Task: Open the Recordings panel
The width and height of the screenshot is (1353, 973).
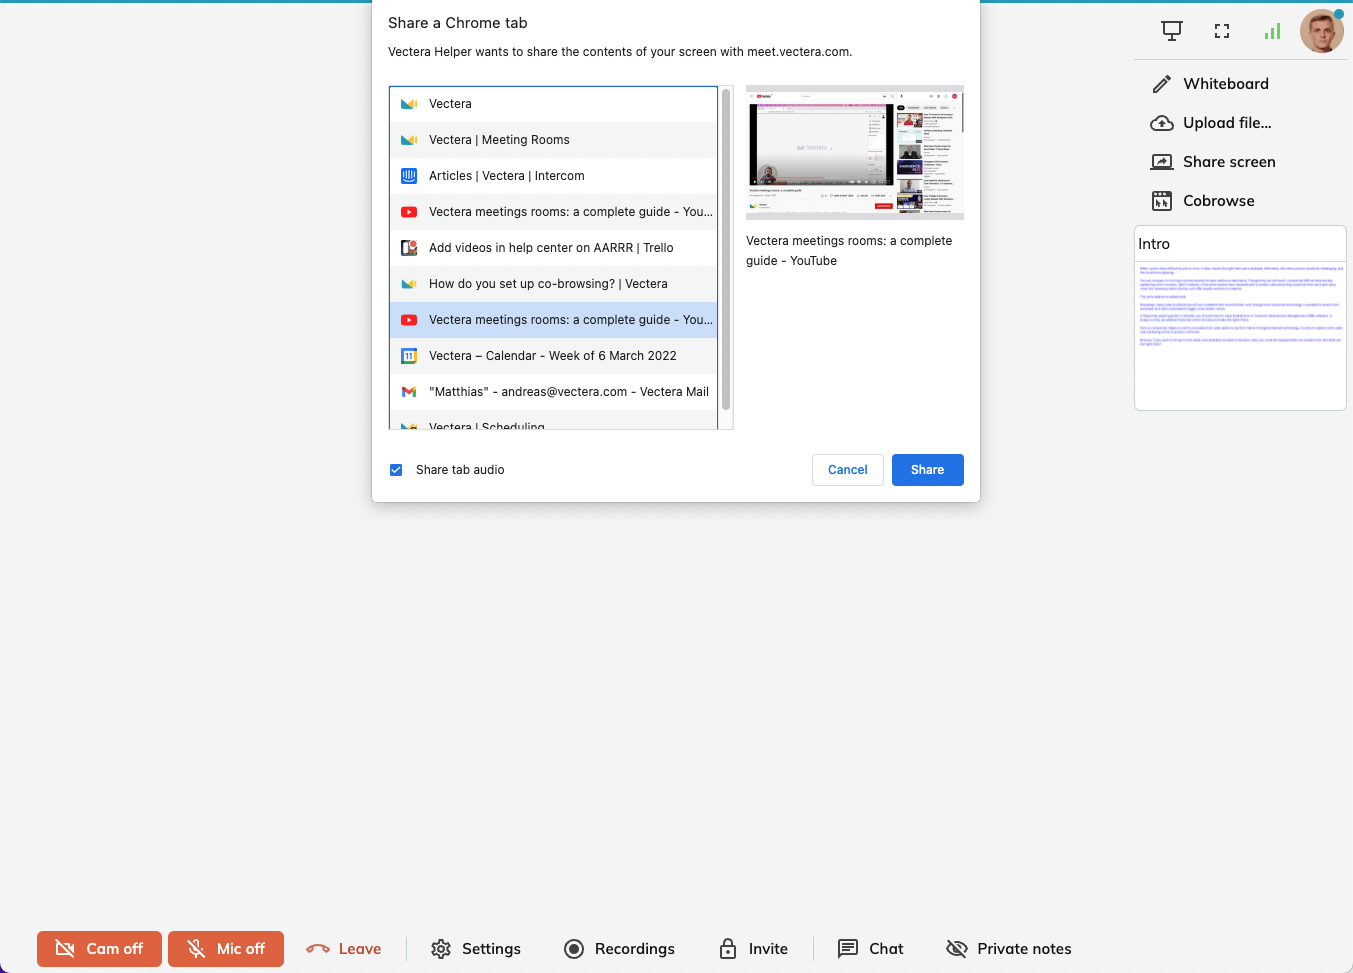Action: coord(620,949)
